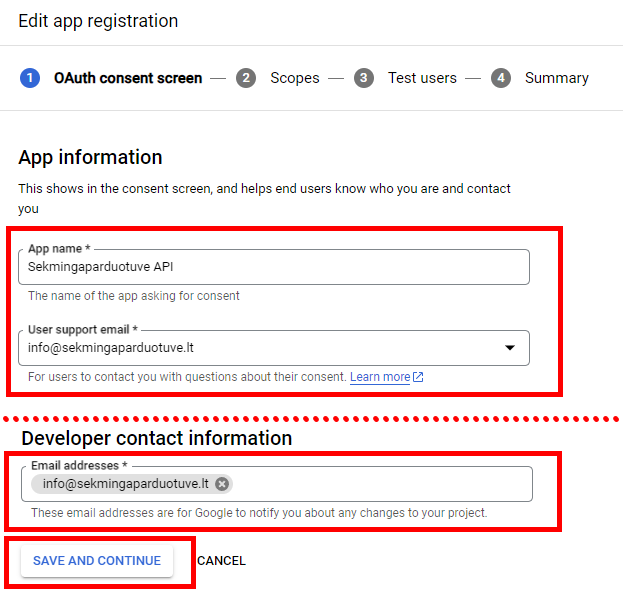The width and height of the screenshot is (623, 591).
Task: Click the step 2 number circle
Action: pos(246,78)
